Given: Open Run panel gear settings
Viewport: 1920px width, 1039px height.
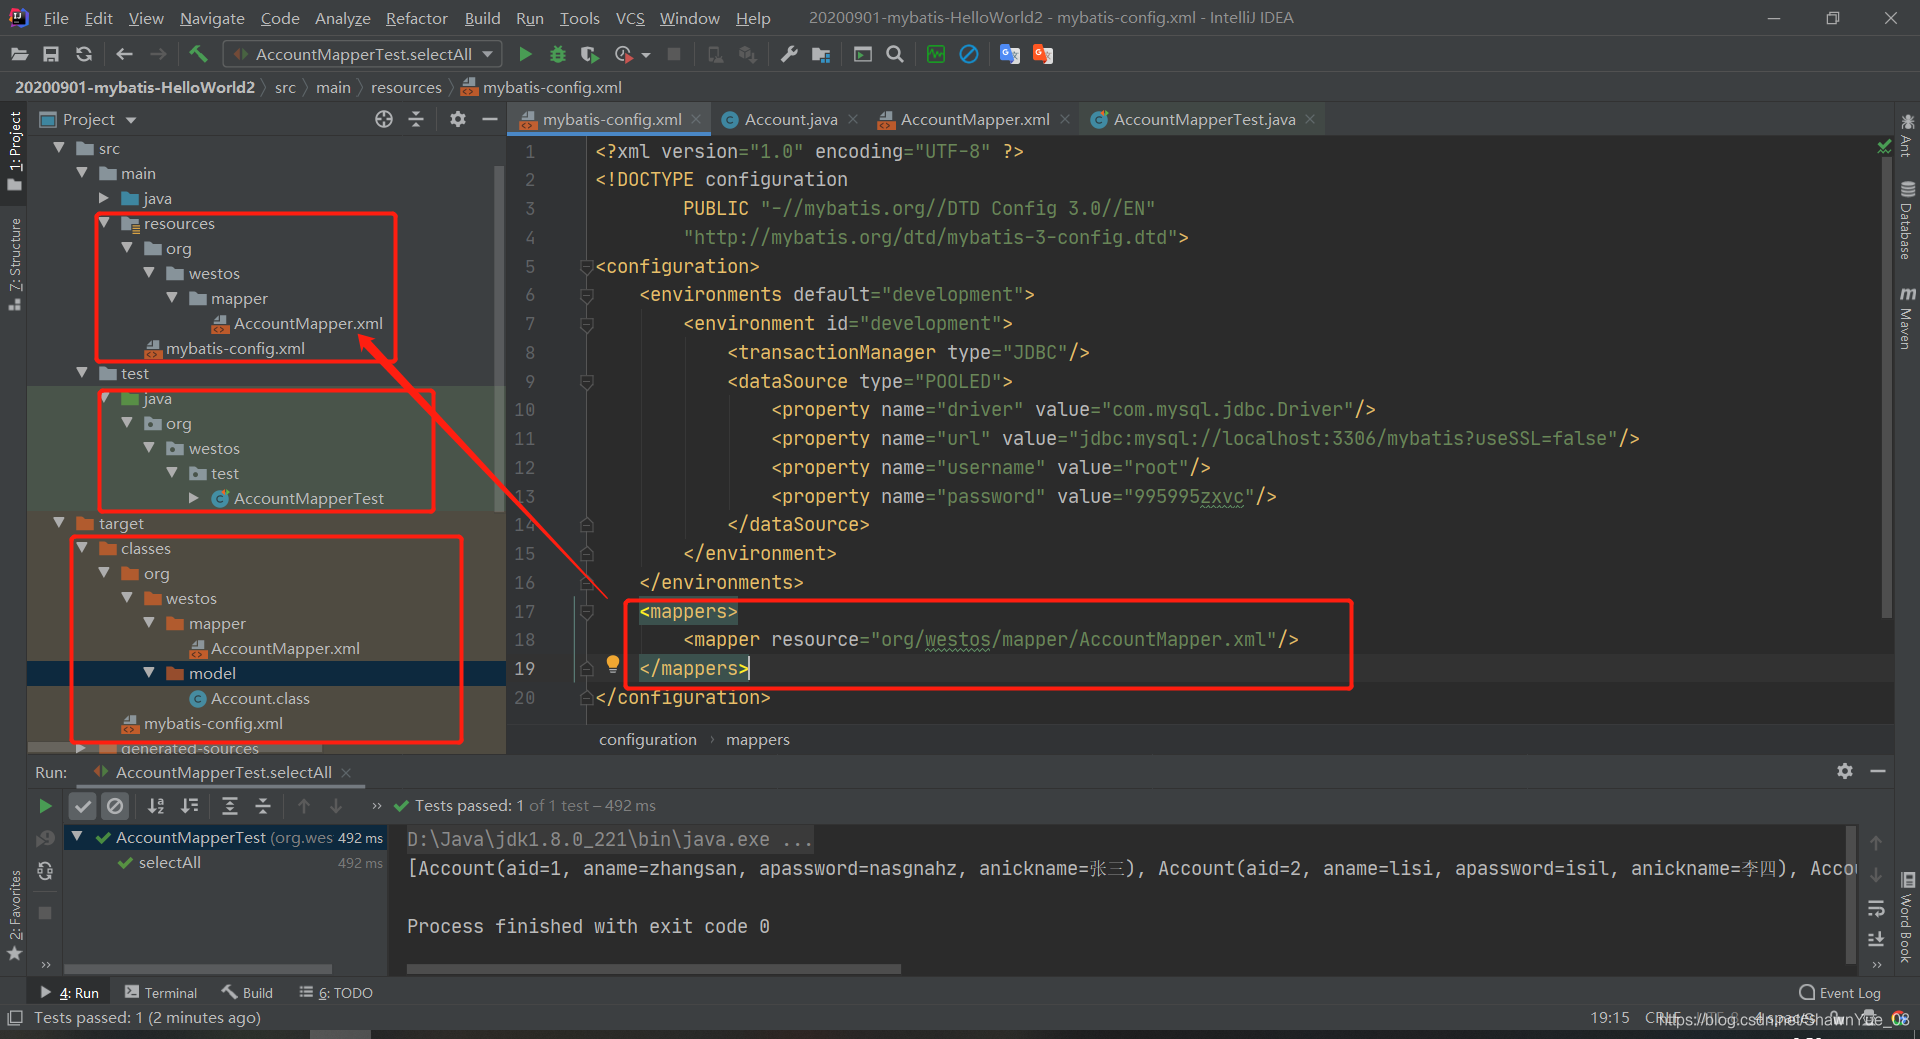Looking at the screenshot, I should pos(1845,771).
